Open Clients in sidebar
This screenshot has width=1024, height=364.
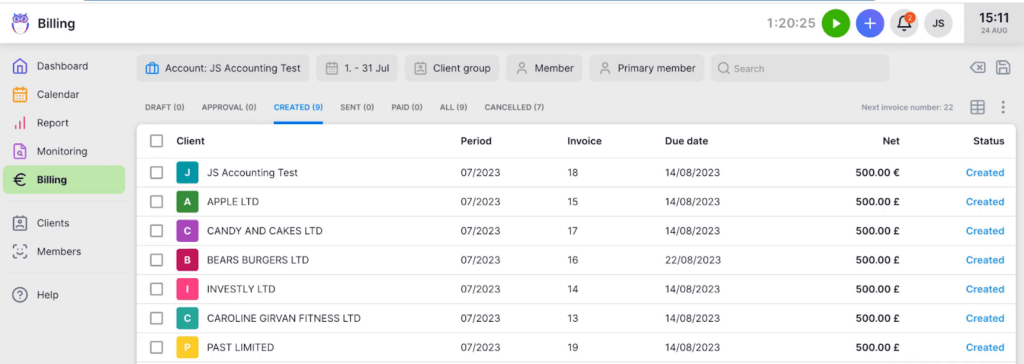63,223
